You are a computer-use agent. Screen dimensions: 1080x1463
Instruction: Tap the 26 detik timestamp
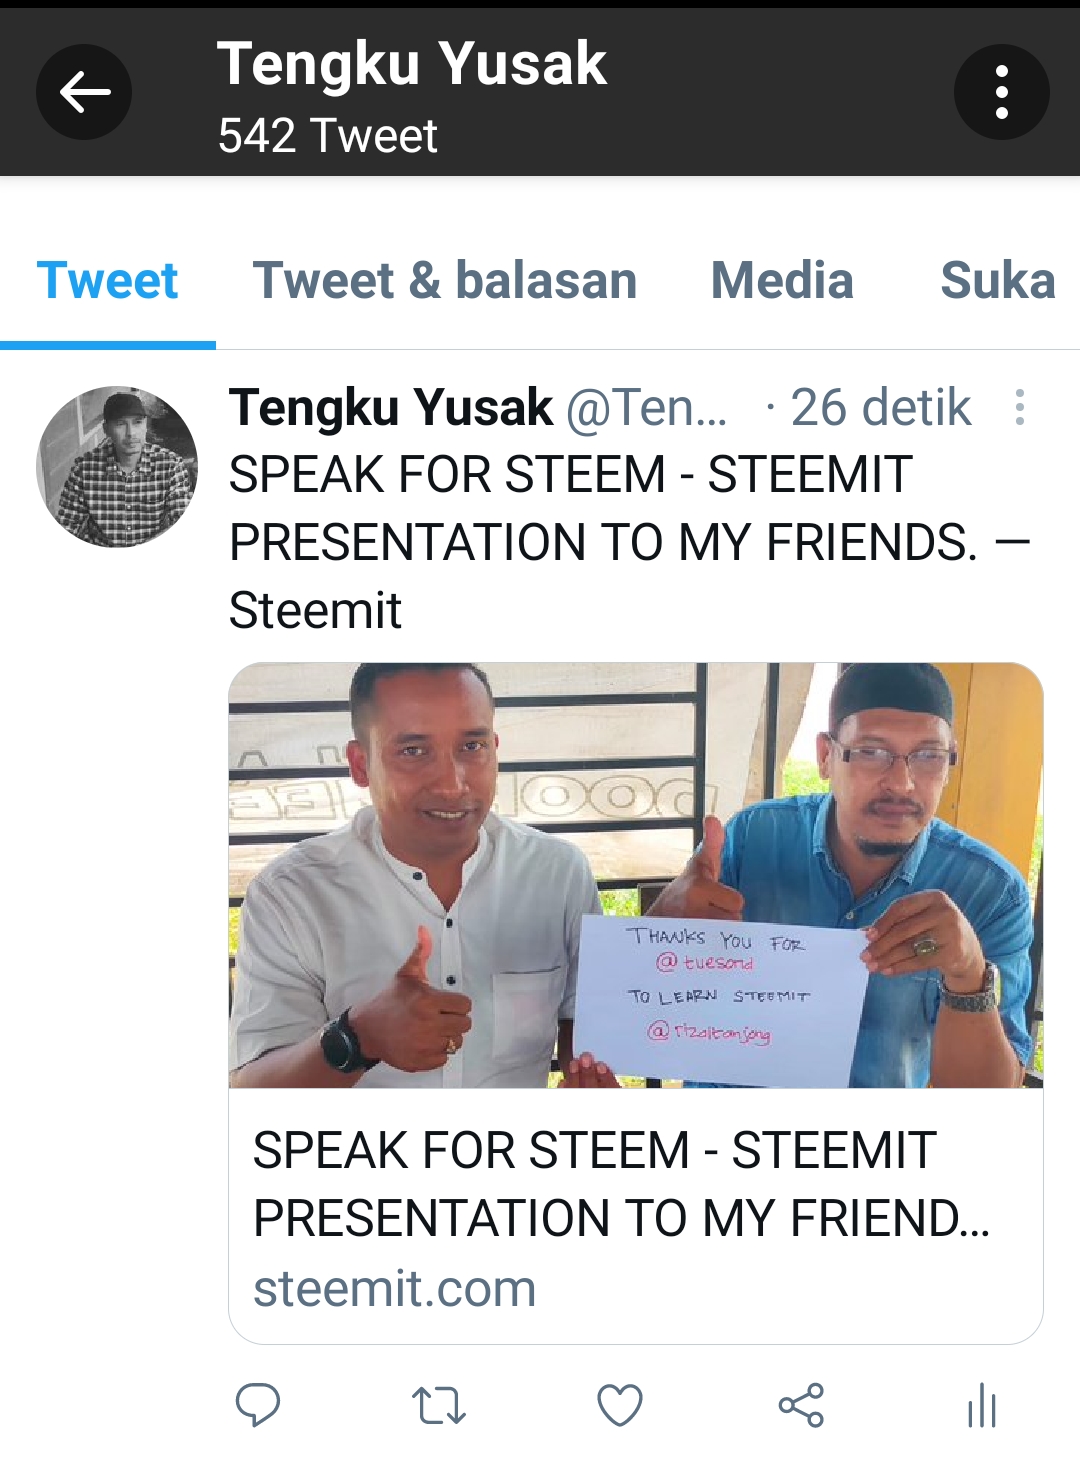(x=880, y=408)
